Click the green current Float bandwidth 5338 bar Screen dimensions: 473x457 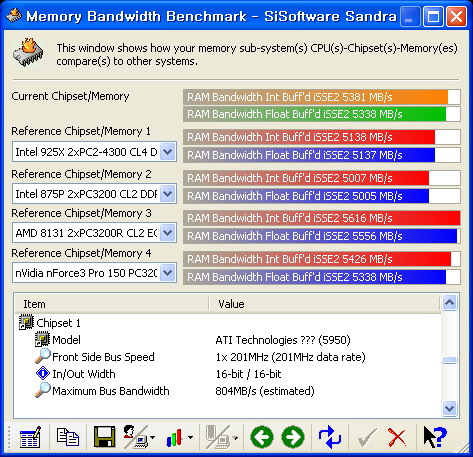click(x=322, y=114)
